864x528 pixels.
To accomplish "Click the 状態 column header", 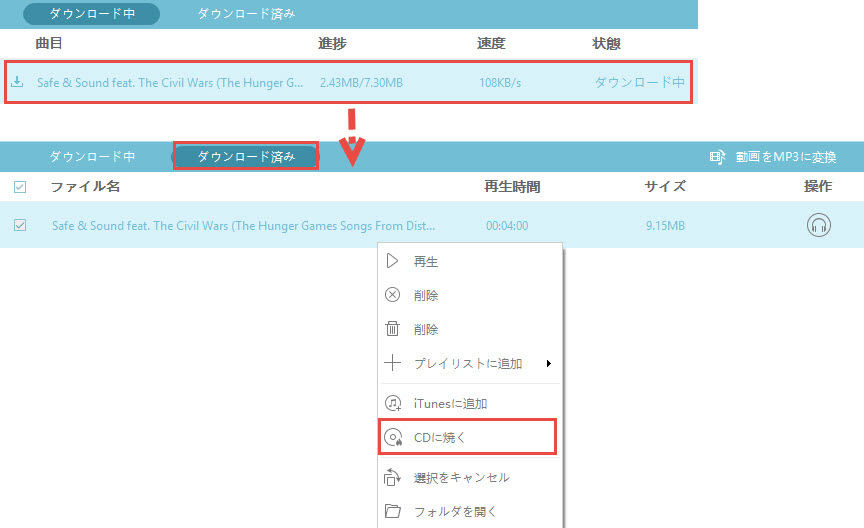I will click(606, 43).
